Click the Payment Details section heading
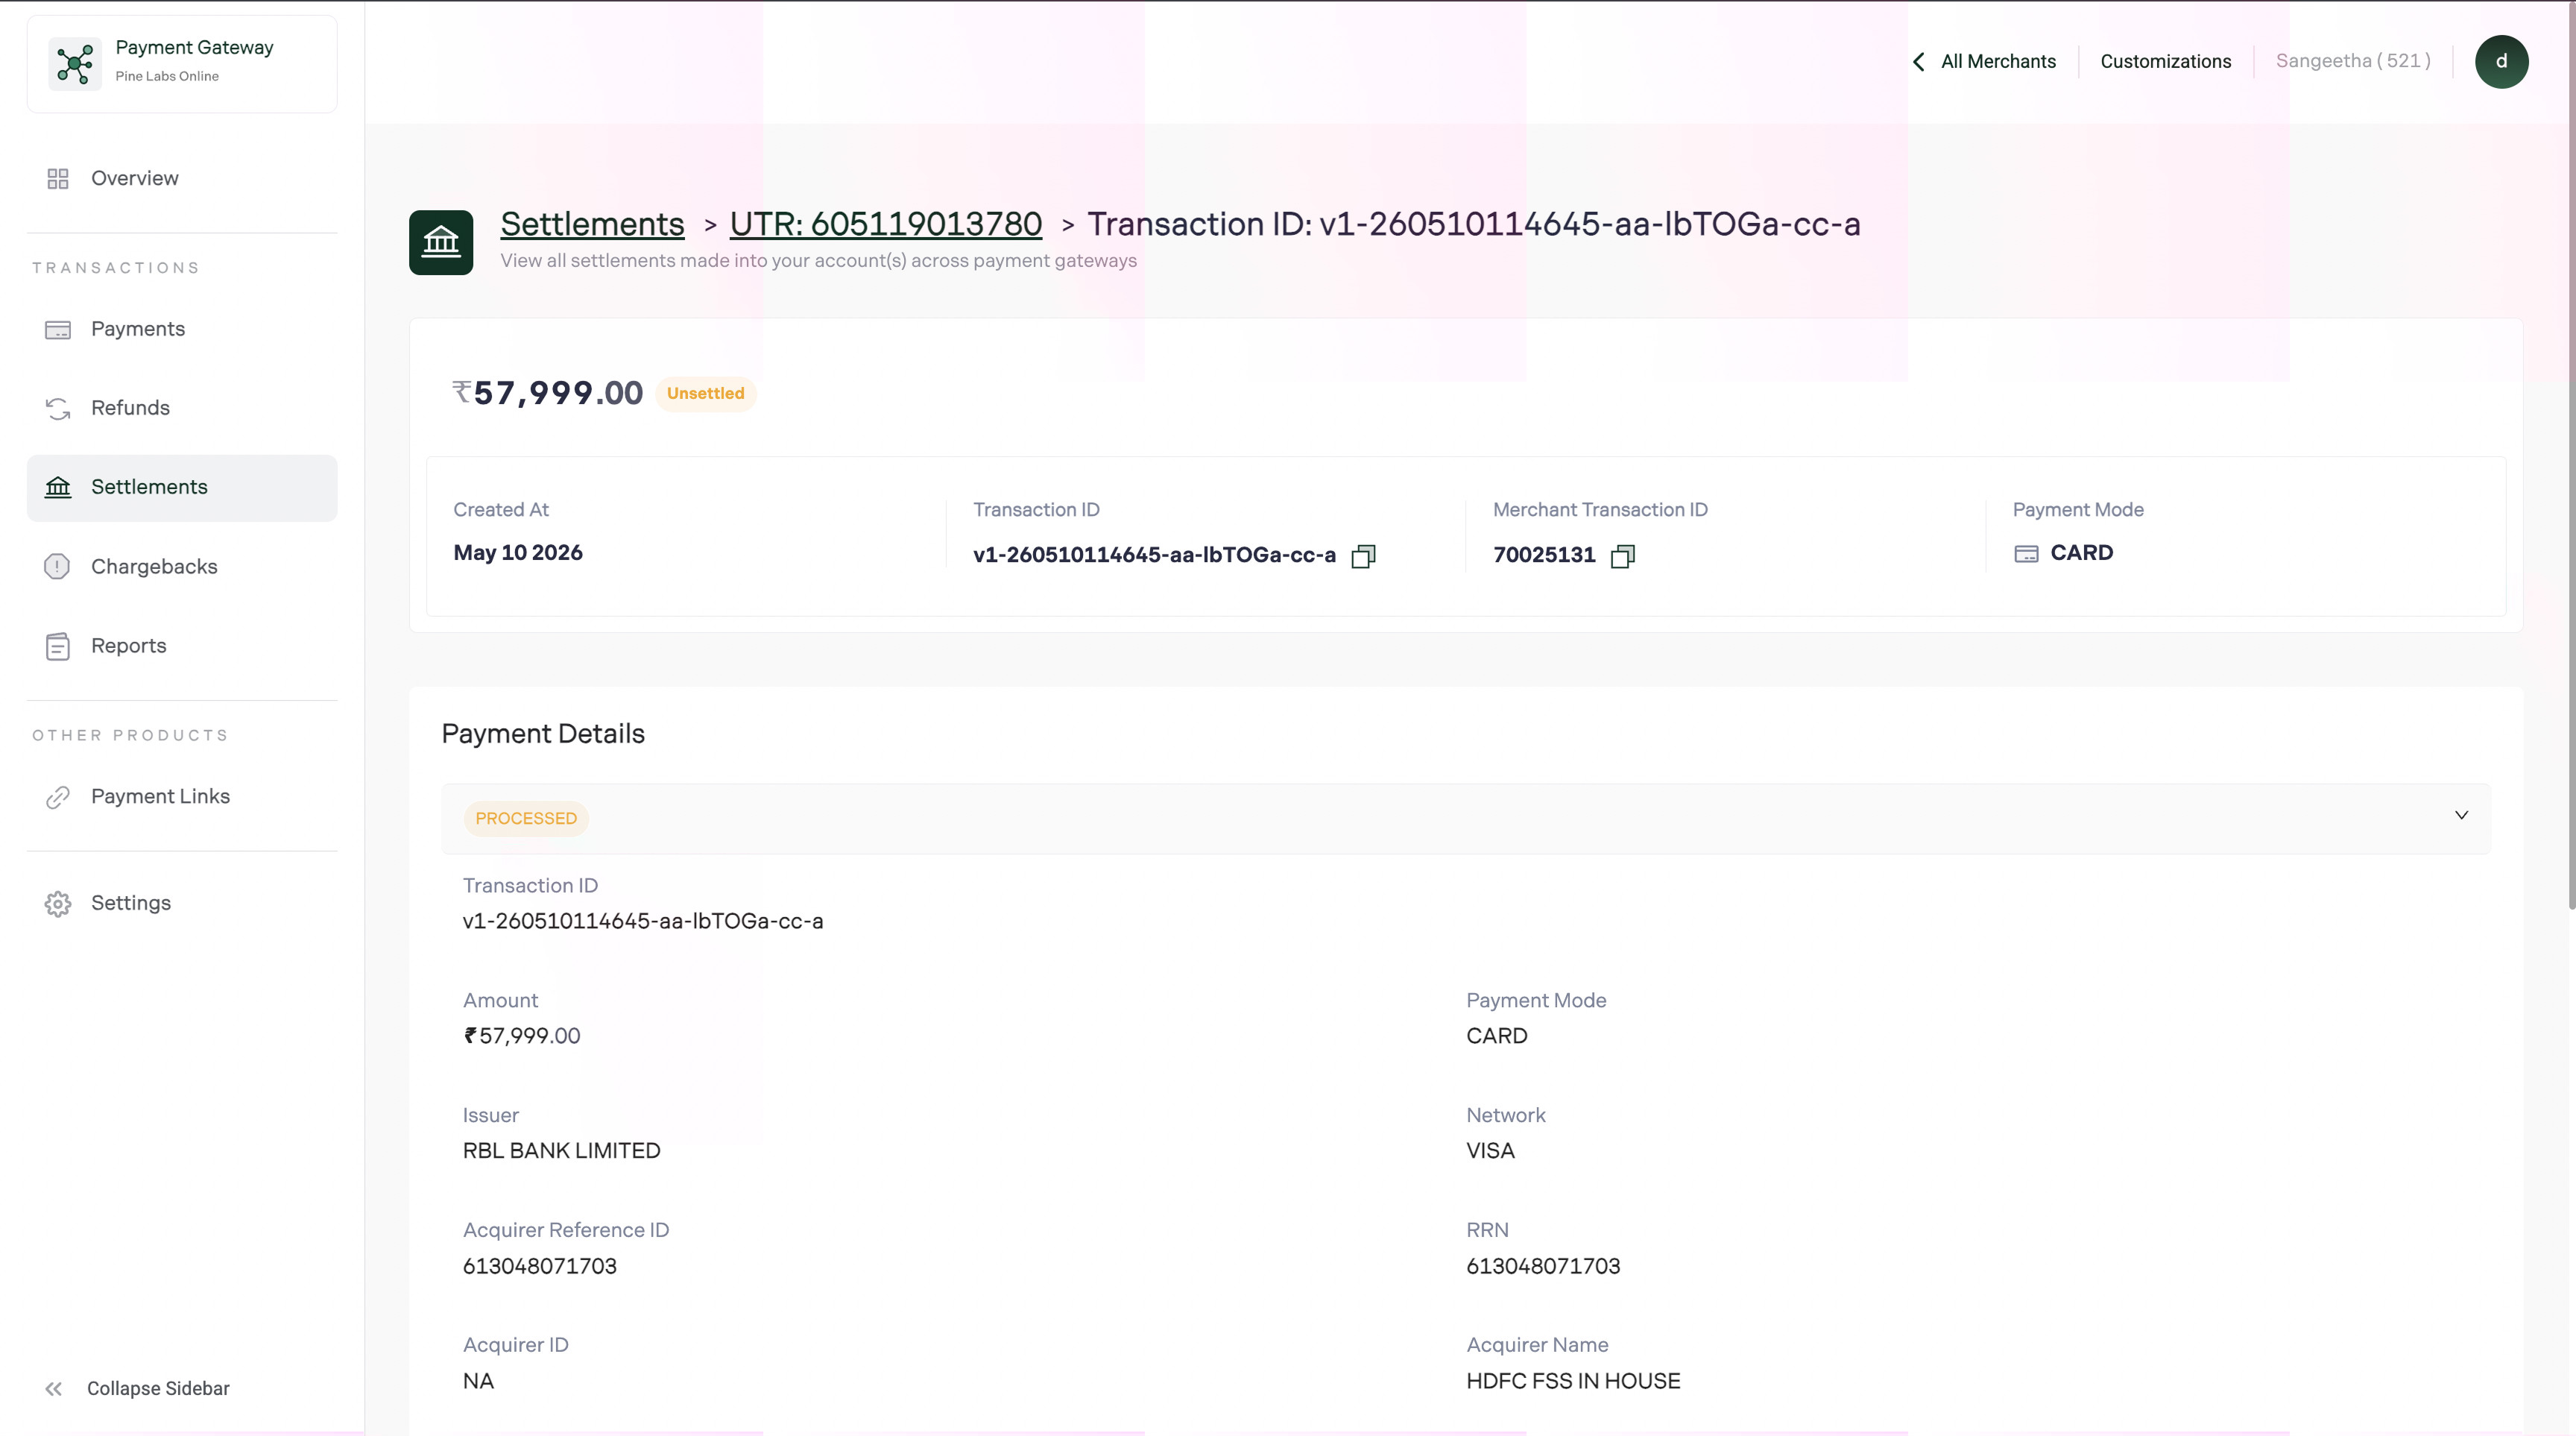2576x1436 pixels. (543, 734)
